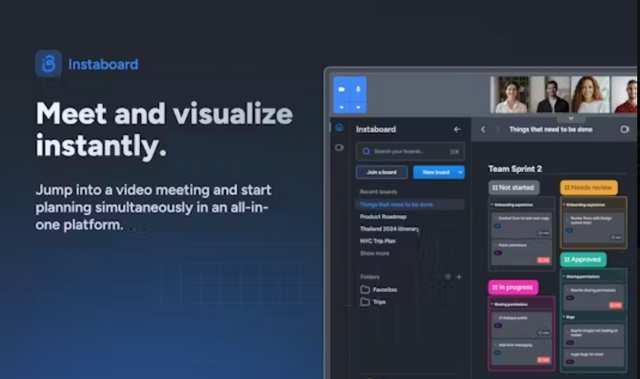Click the Needs review column label

(x=589, y=188)
